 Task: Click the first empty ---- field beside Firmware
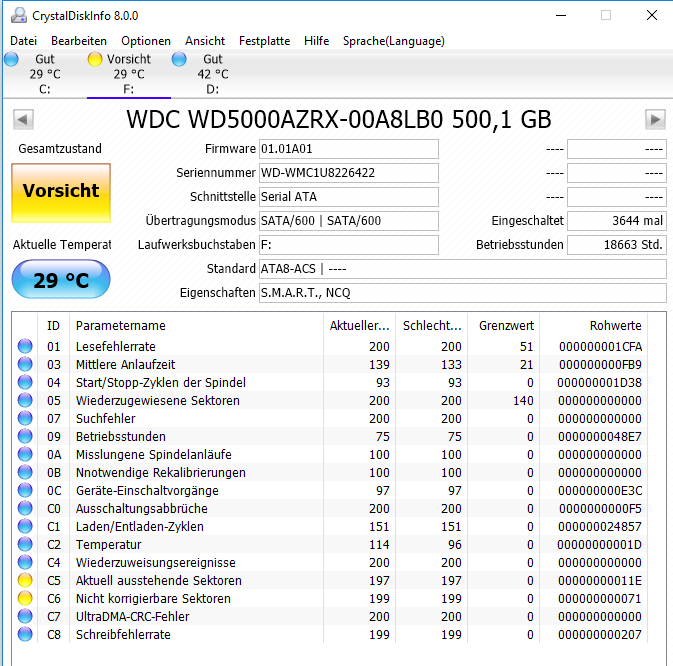coord(617,149)
